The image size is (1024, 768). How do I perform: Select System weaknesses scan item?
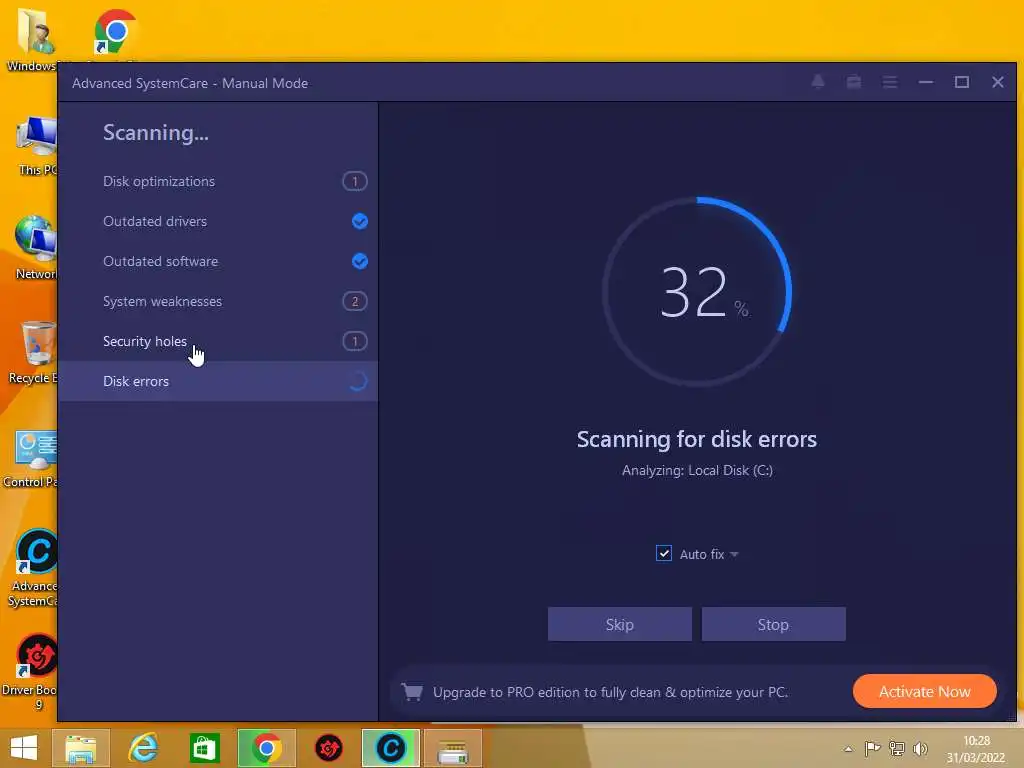coord(217,301)
